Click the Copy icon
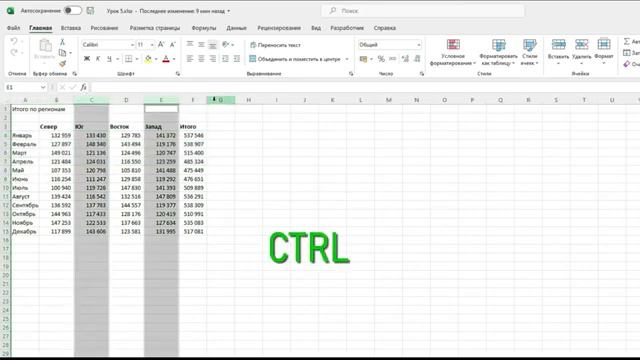 62,53
